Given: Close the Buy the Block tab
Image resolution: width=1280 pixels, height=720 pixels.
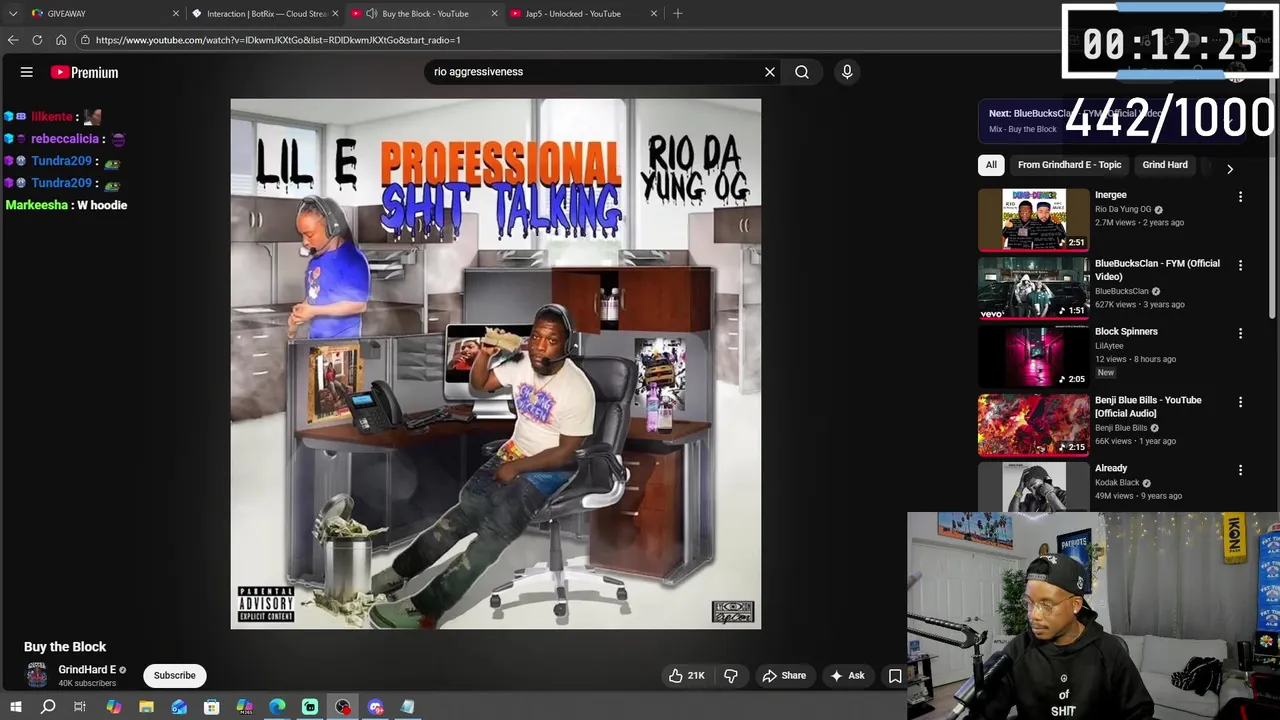Looking at the screenshot, I should tap(494, 13).
